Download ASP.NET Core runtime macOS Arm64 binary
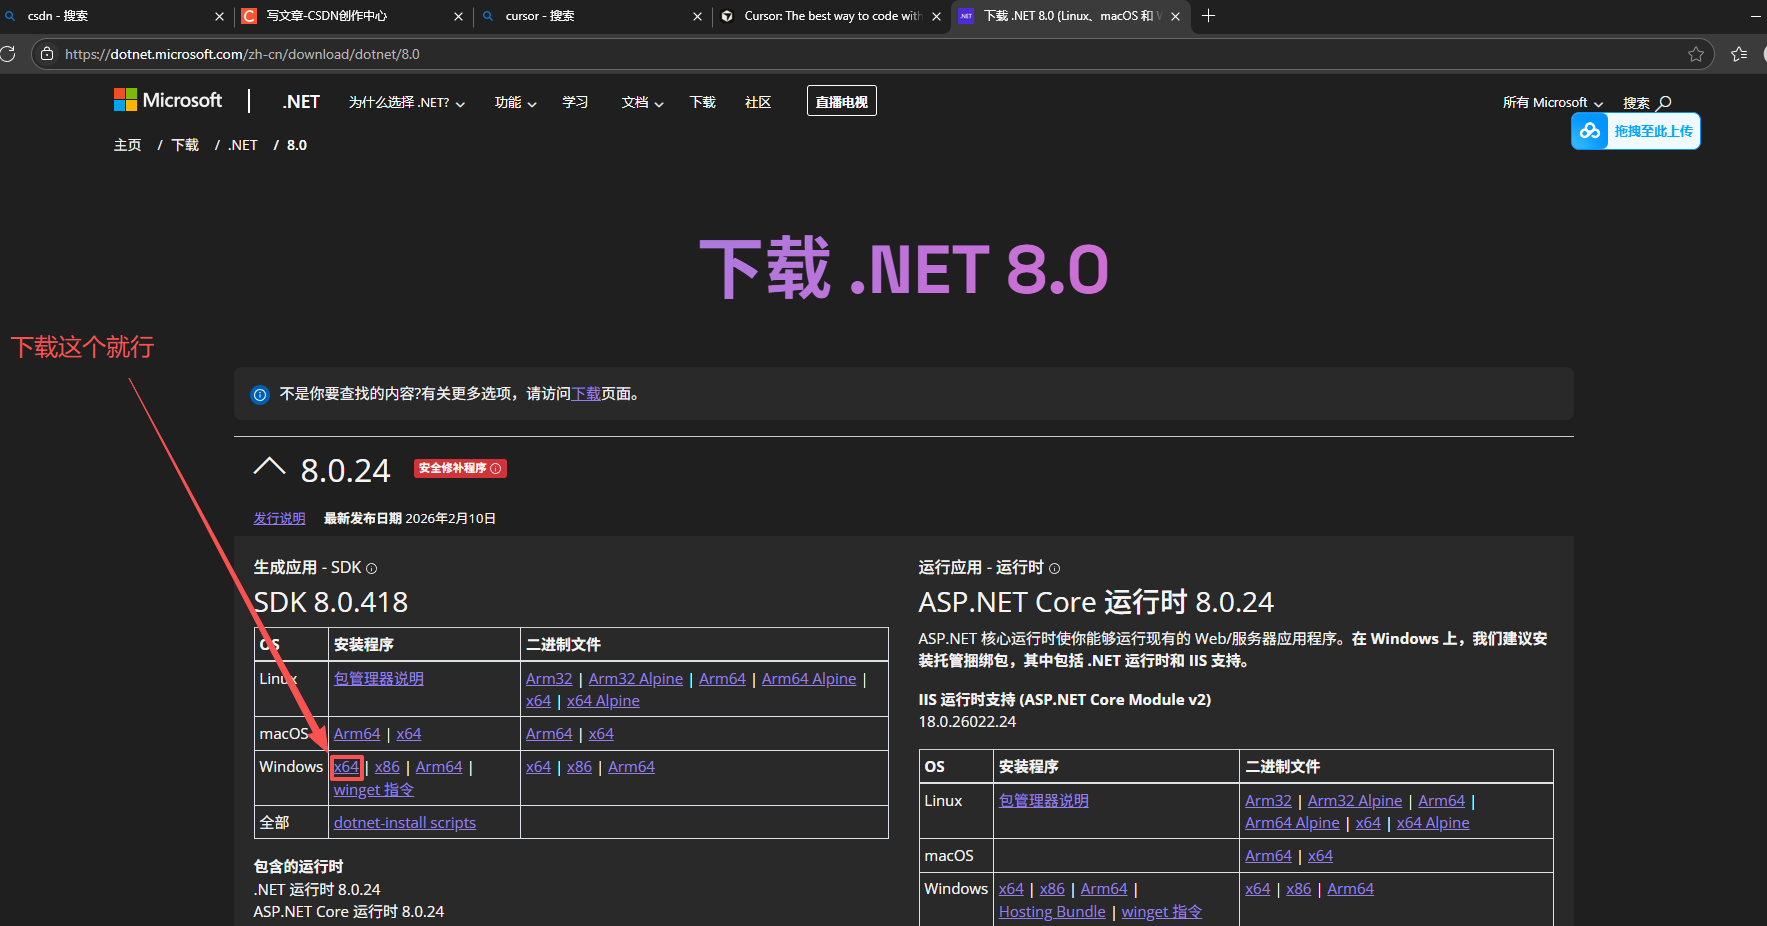Screen dimensions: 1767x926 click(x=1268, y=856)
